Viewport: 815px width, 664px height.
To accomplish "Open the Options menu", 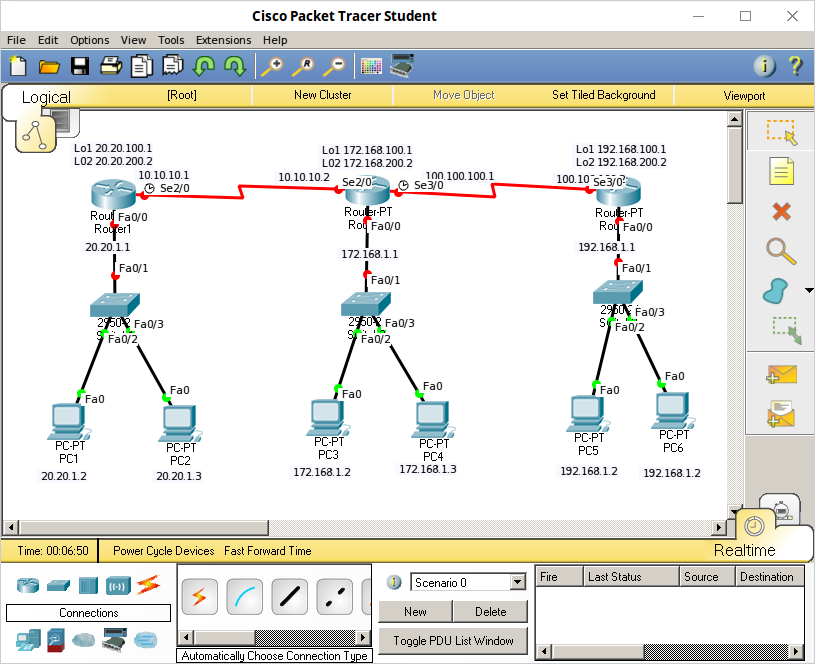I will click(x=89, y=40).
